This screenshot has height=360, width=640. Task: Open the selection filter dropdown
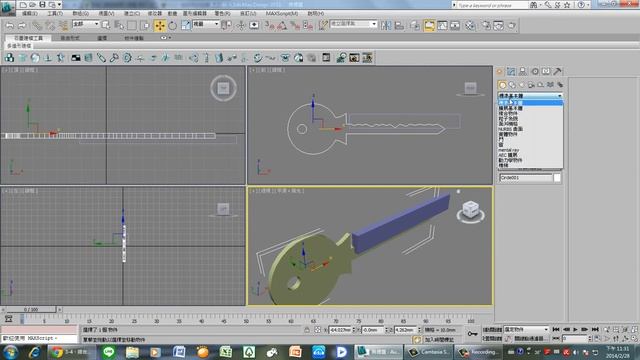tap(86, 24)
